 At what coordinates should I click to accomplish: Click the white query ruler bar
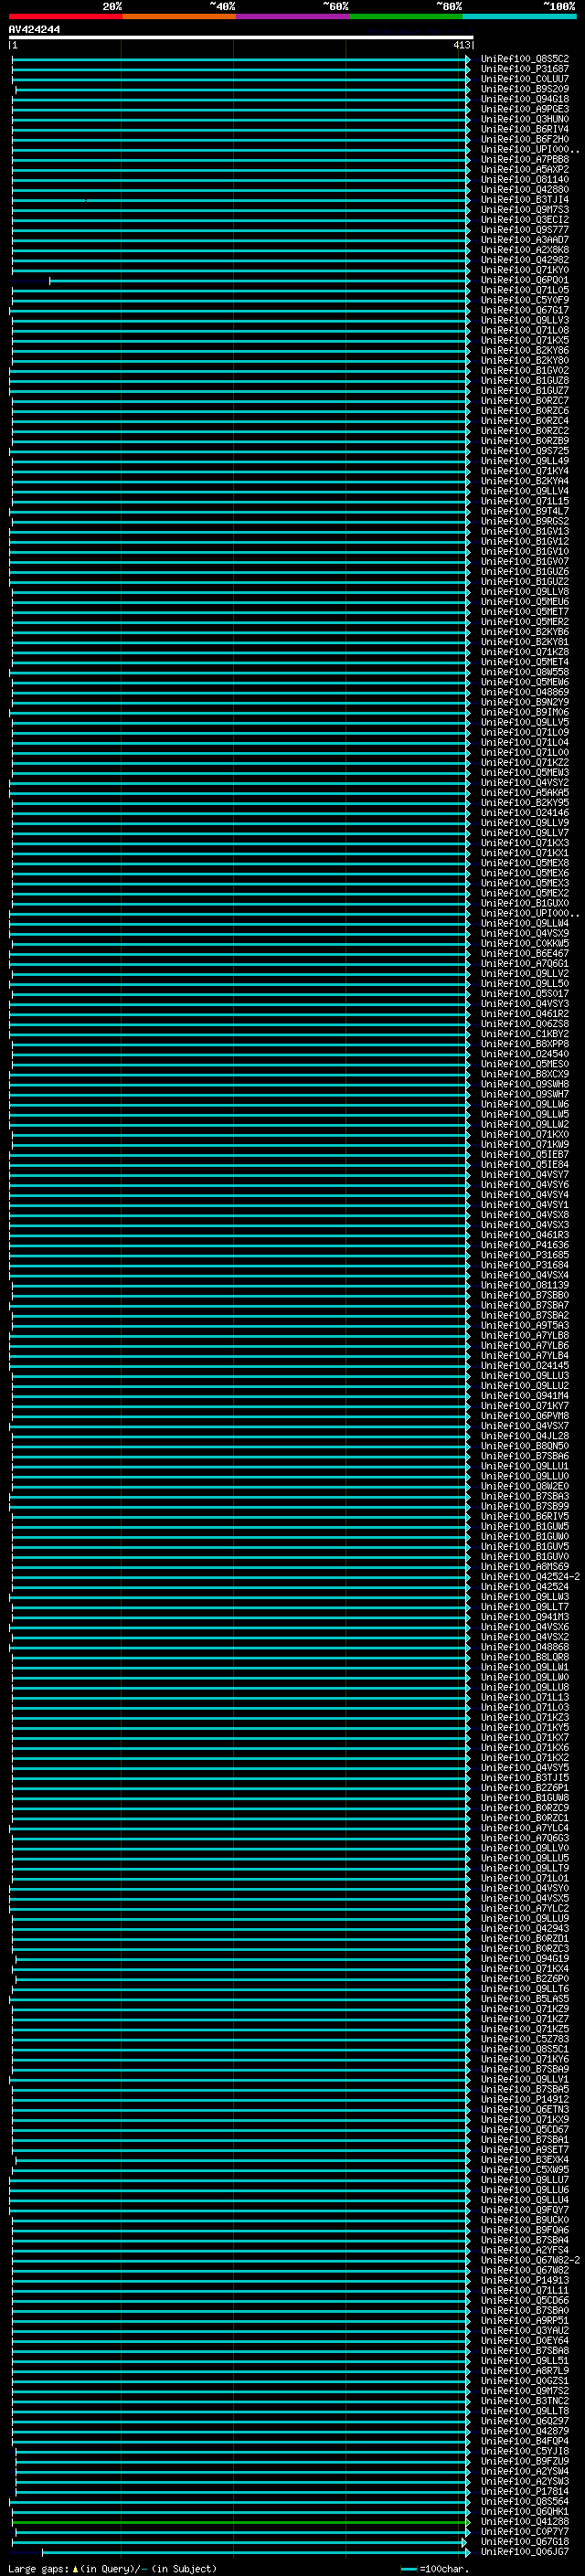click(x=240, y=37)
